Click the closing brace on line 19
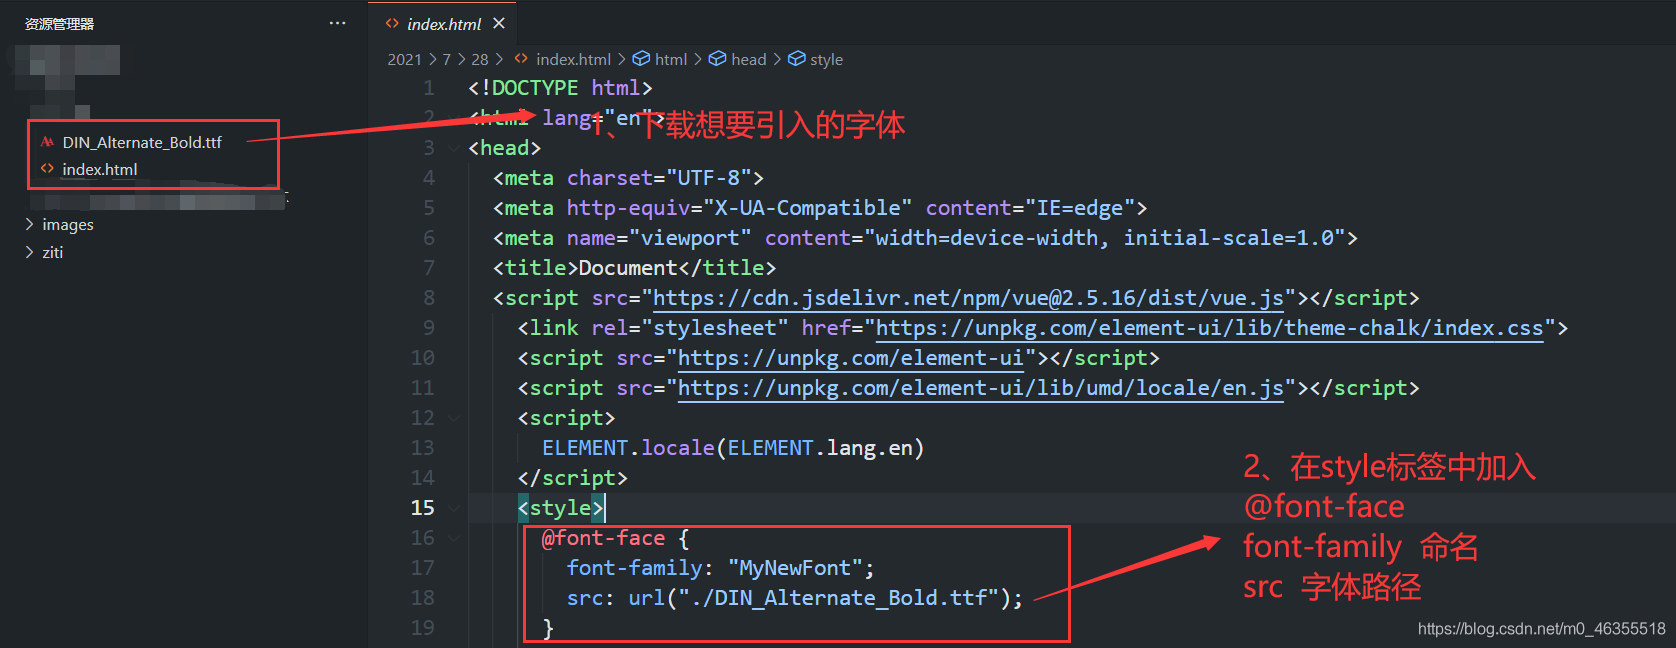 click(x=548, y=628)
